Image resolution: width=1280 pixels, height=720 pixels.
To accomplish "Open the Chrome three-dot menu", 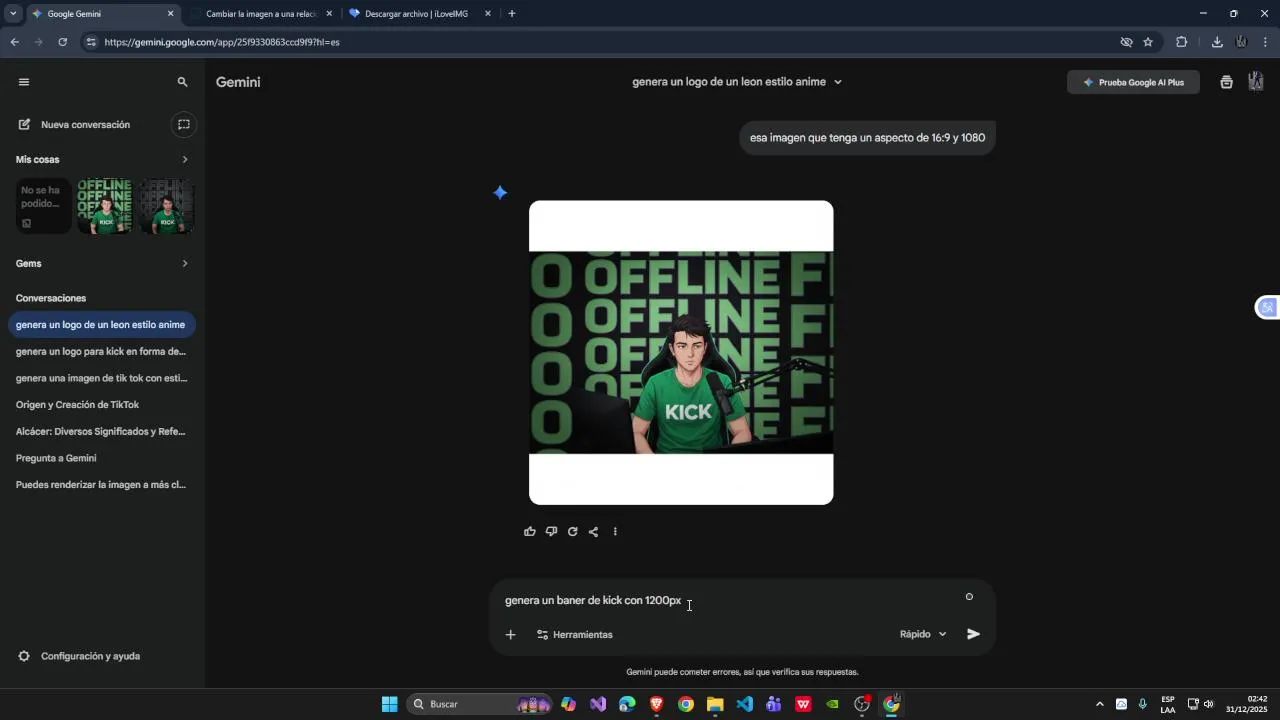I will click(x=1265, y=42).
